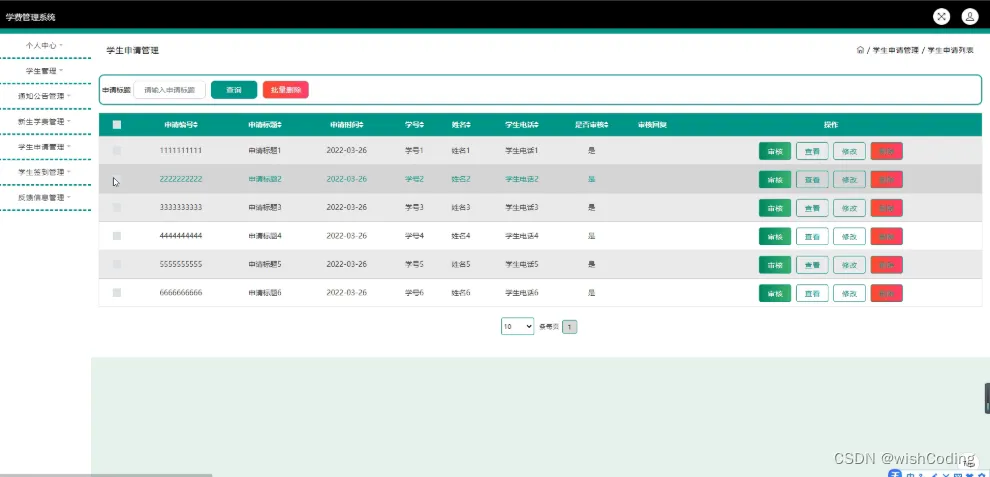Click 删除 button for row 2222222222
Screen dimensions: 990x477
coord(886,179)
